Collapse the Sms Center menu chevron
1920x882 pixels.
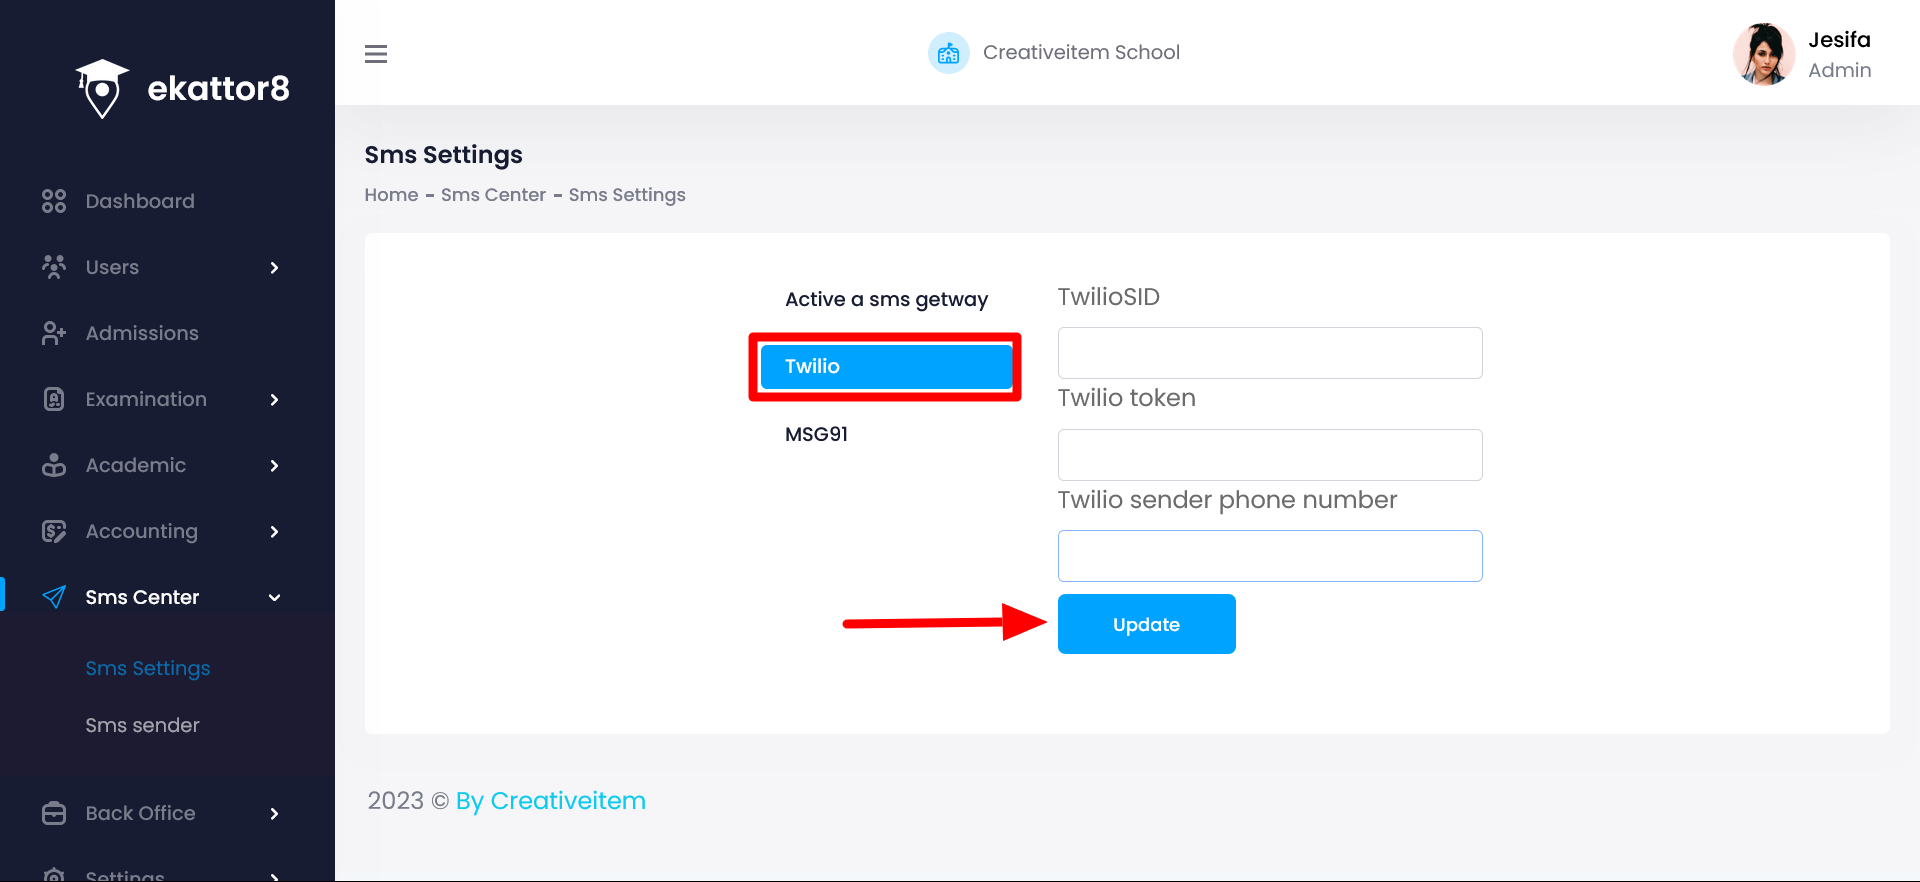pyautogui.click(x=274, y=597)
